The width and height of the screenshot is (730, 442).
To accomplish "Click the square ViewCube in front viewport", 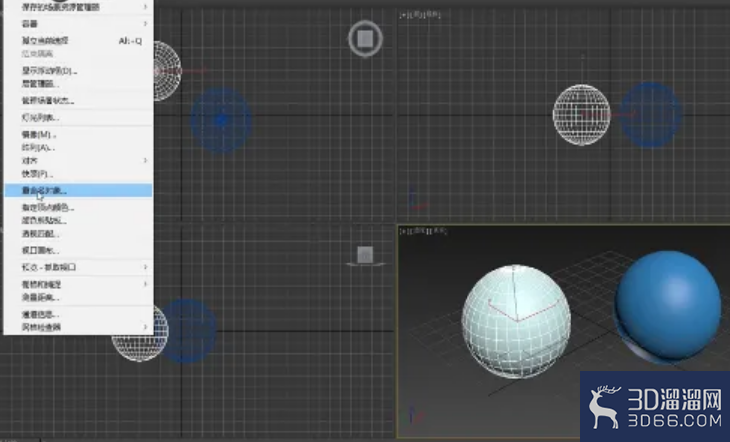I will (x=365, y=255).
